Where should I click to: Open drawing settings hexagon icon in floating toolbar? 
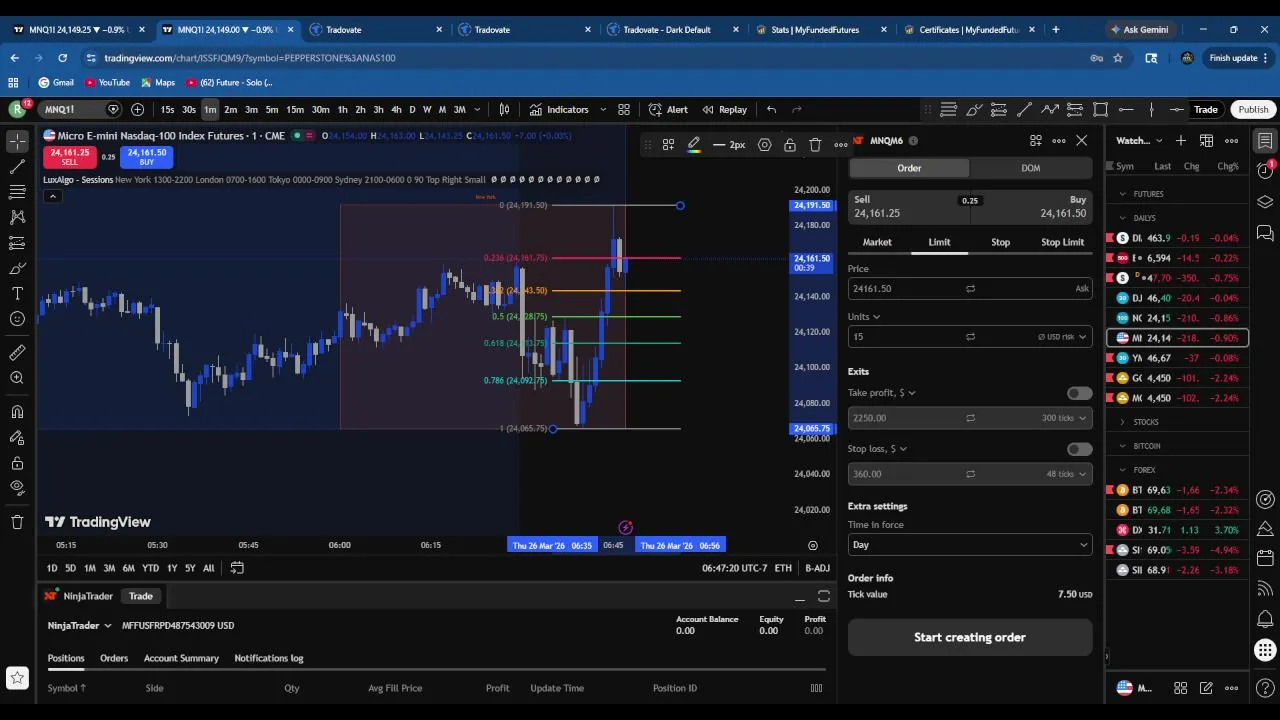click(x=764, y=145)
